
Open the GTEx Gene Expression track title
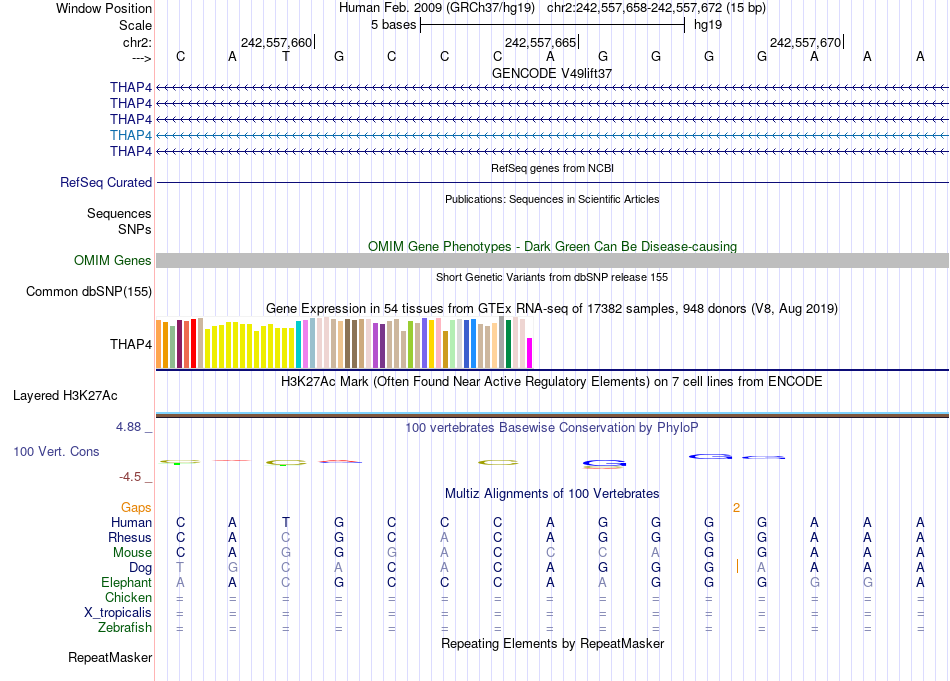(552, 308)
